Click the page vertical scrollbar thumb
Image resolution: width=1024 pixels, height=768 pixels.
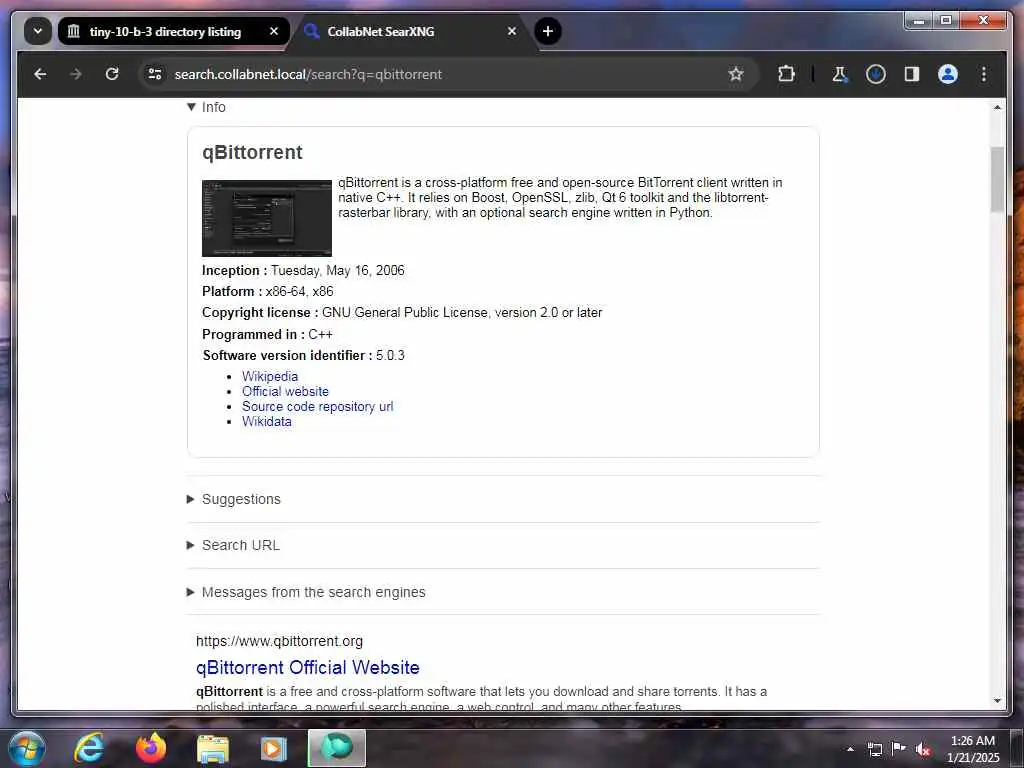tap(997, 179)
